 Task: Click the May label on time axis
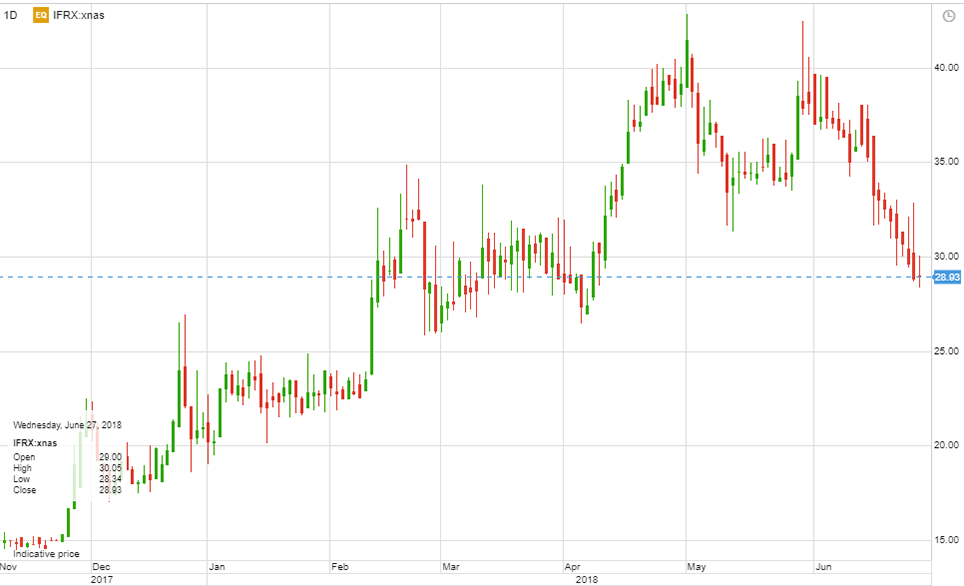[697, 566]
